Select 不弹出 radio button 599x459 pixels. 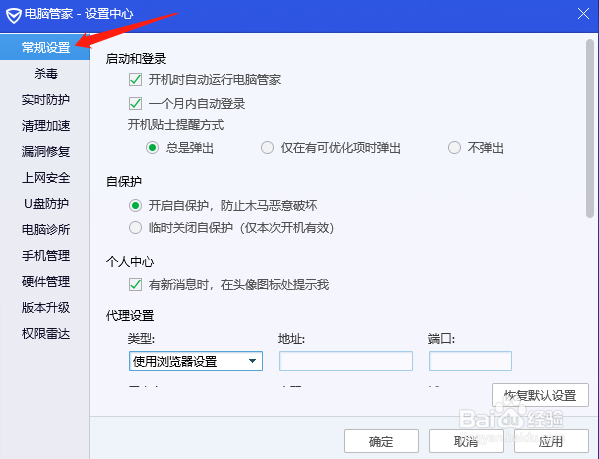[454, 147]
